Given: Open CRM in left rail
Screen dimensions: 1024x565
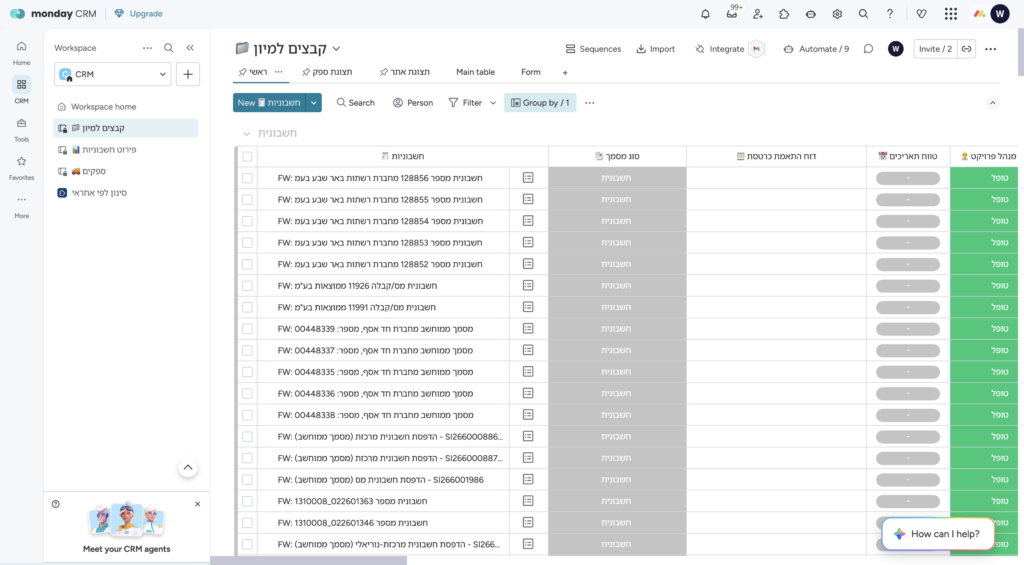Looking at the screenshot, I should pos(22,90).
